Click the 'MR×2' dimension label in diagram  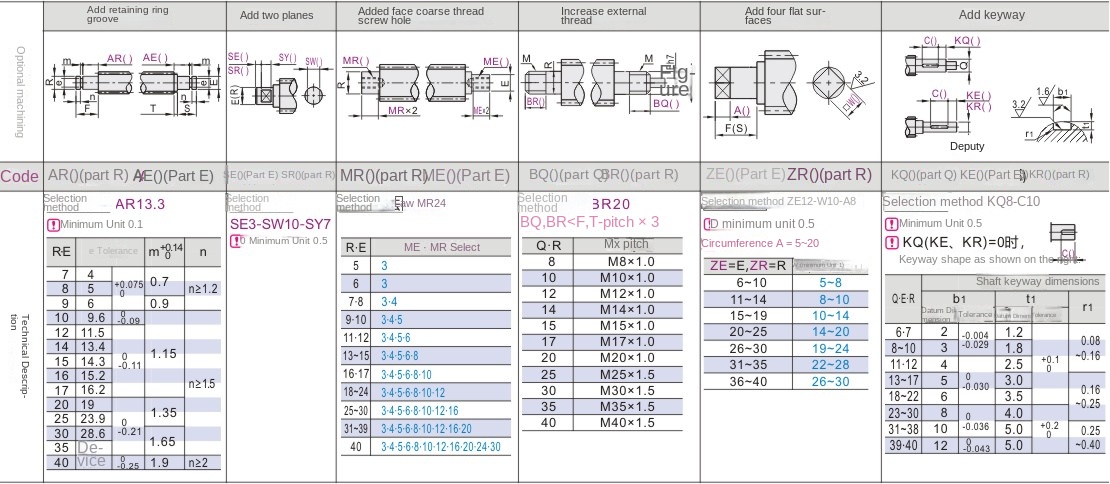[403, 111]
